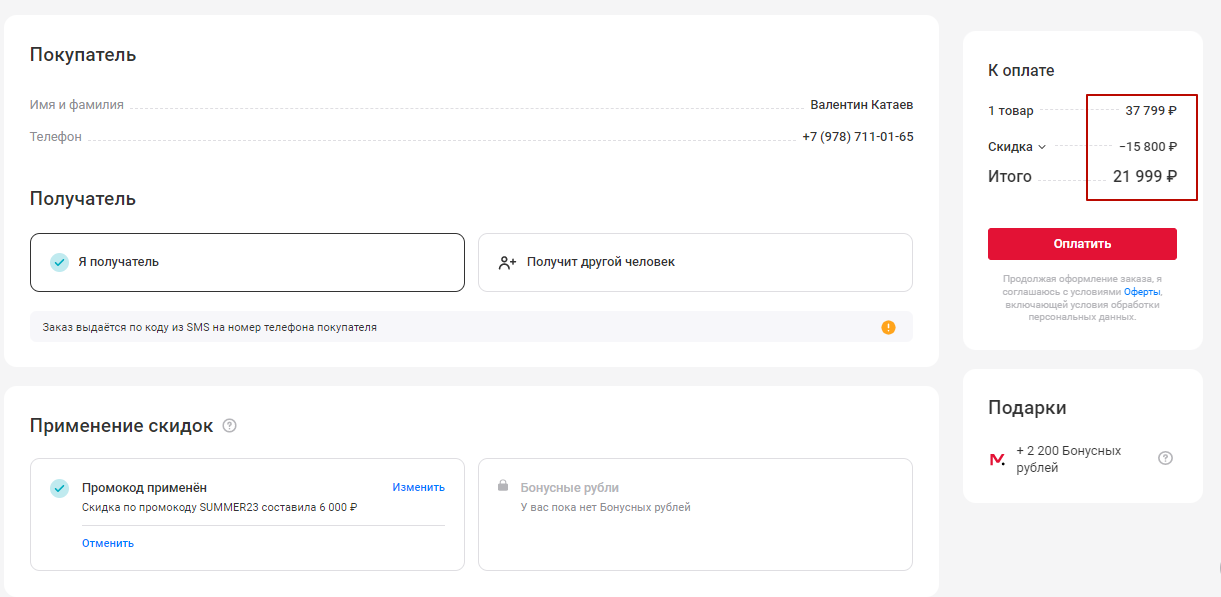The height and width of the screenshot is (597, 1221).
Task: Open the 'Оферты' terms link
Action: point(1142,292)
